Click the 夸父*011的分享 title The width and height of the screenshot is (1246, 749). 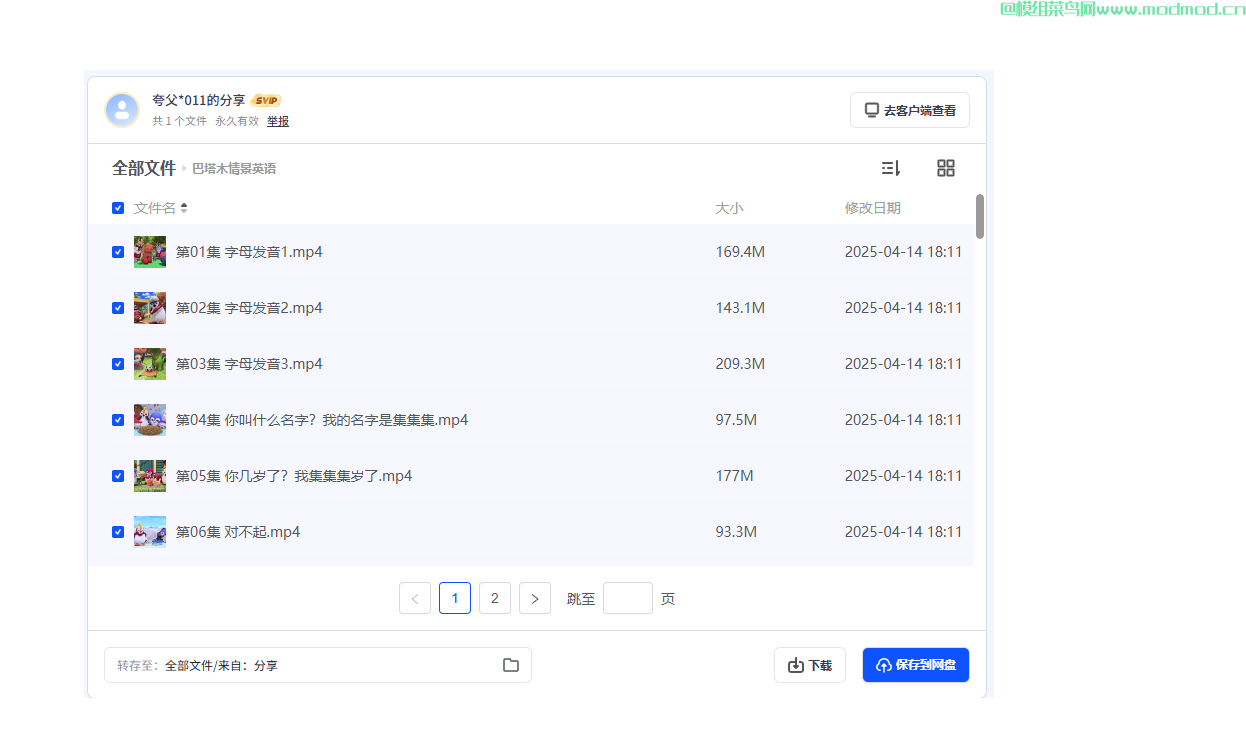tap(198, 100)
